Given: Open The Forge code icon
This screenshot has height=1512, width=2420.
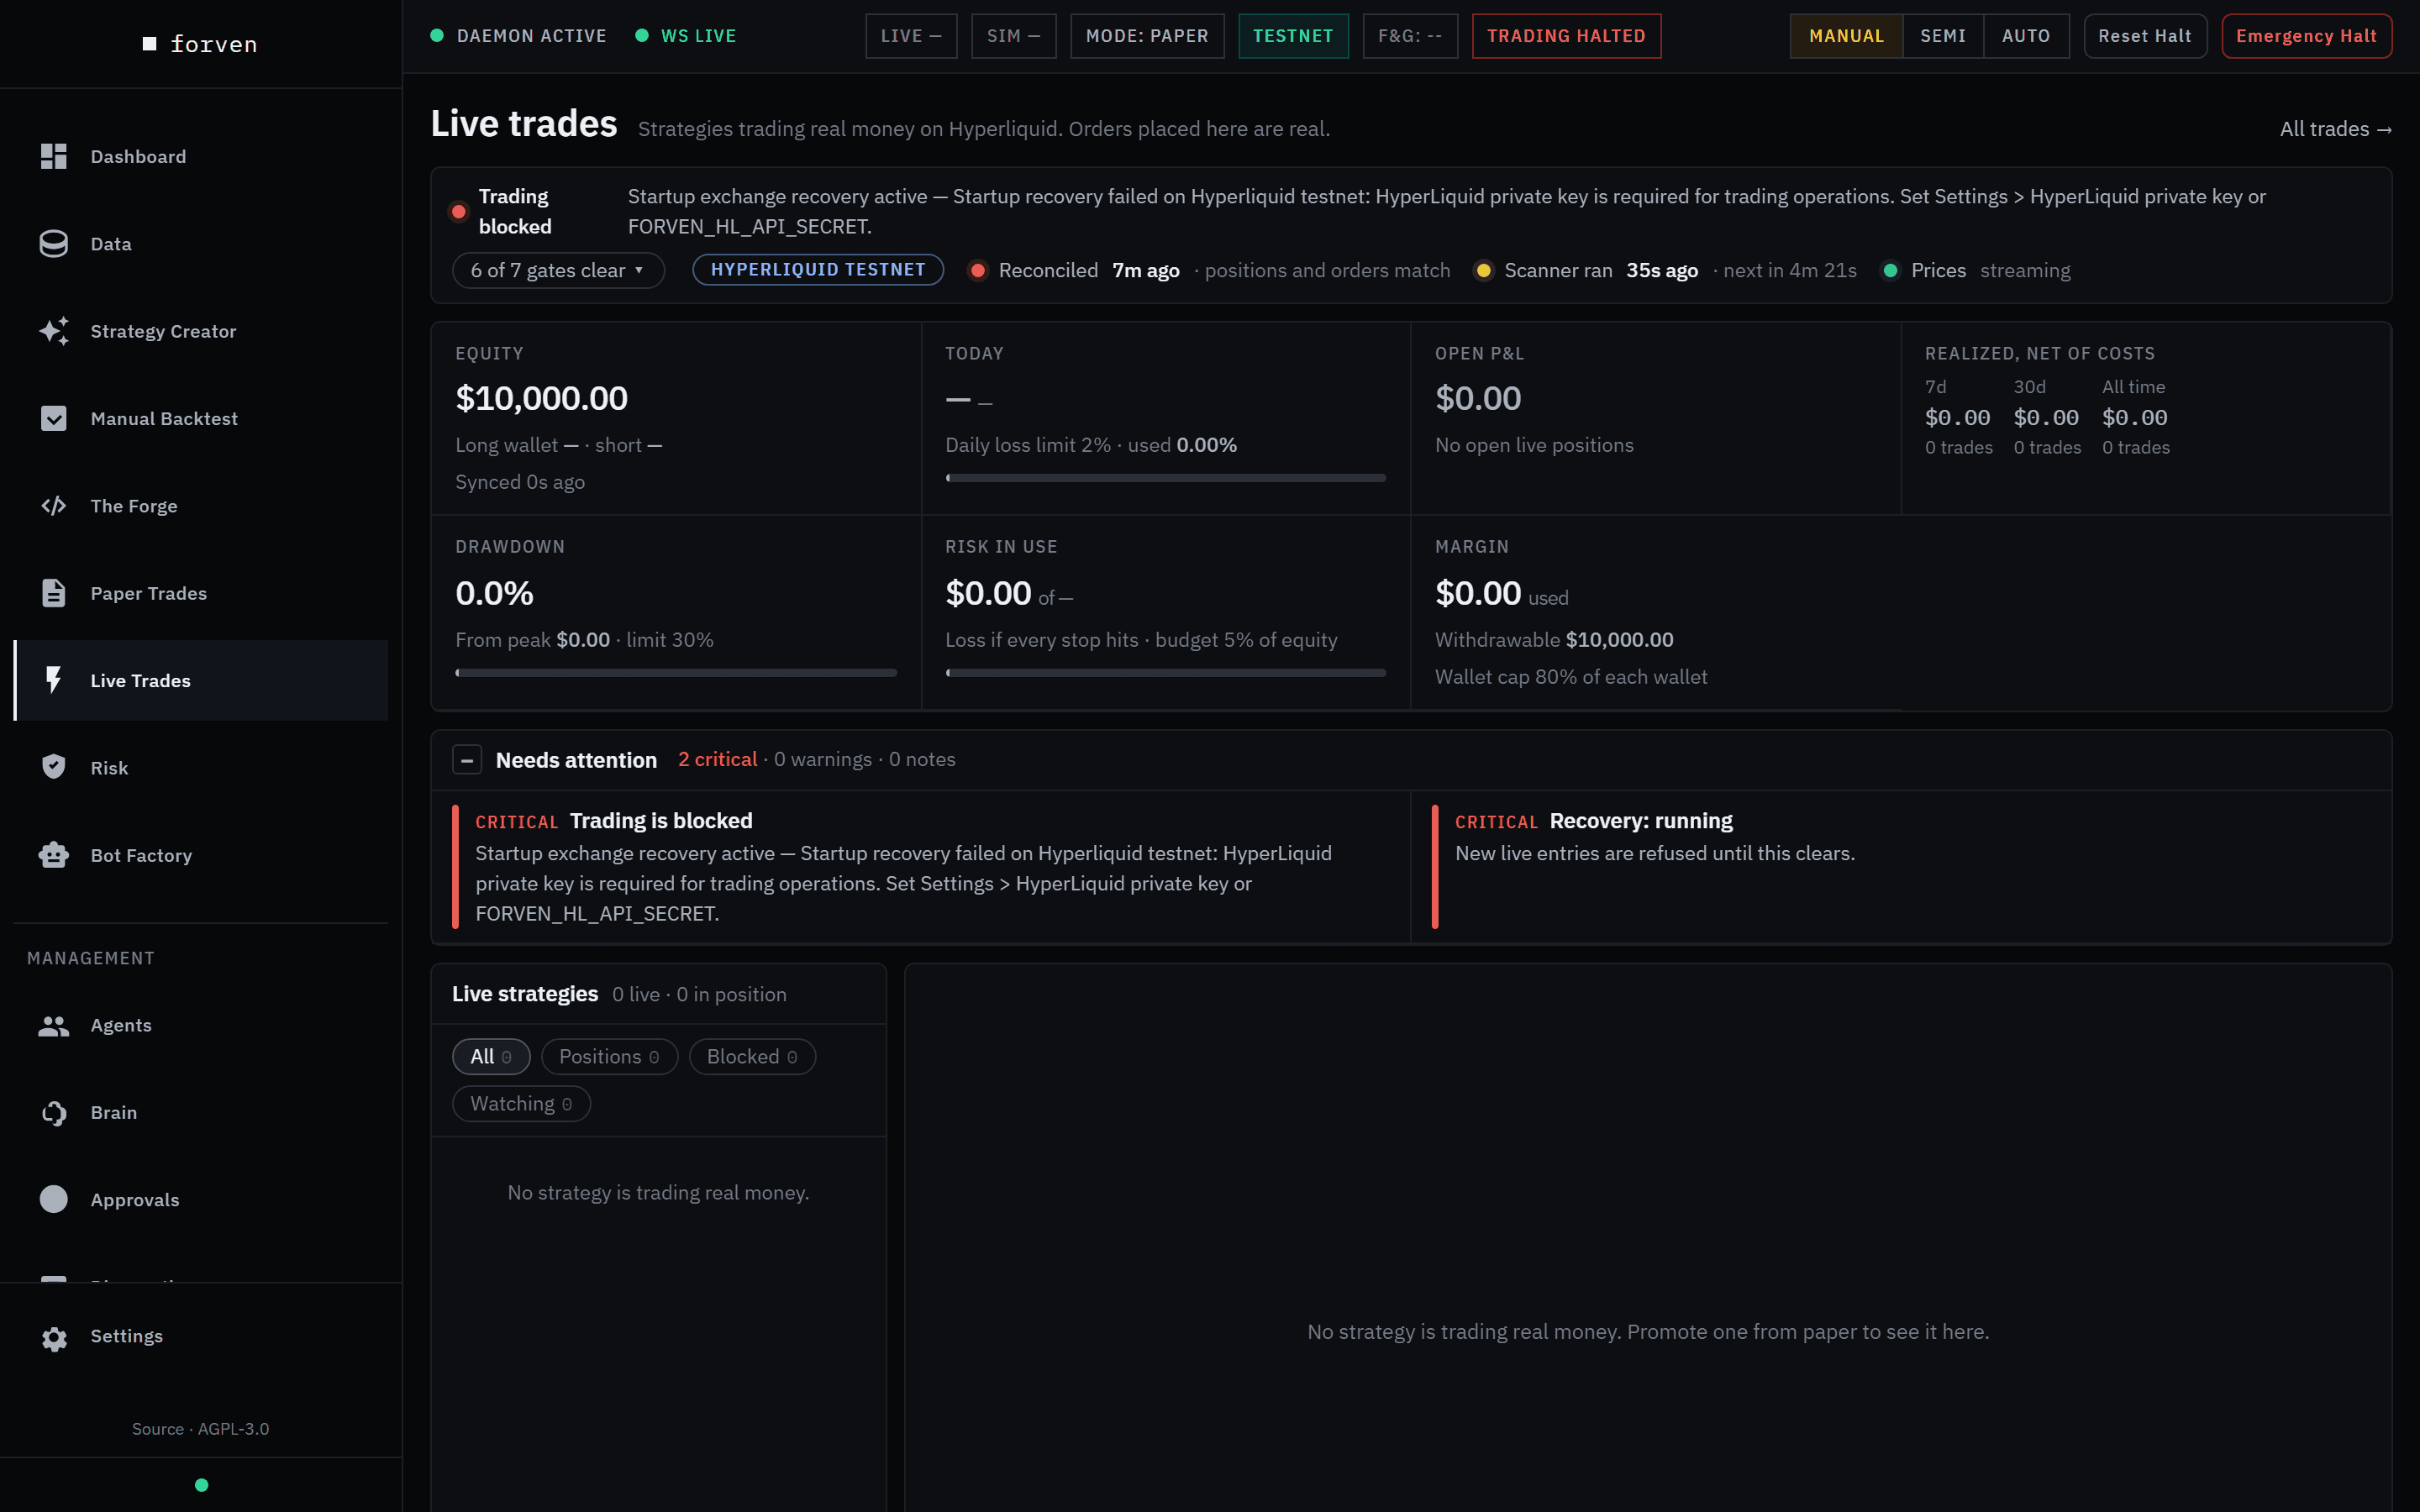Looking at the screenshot, I should point(53,506).
